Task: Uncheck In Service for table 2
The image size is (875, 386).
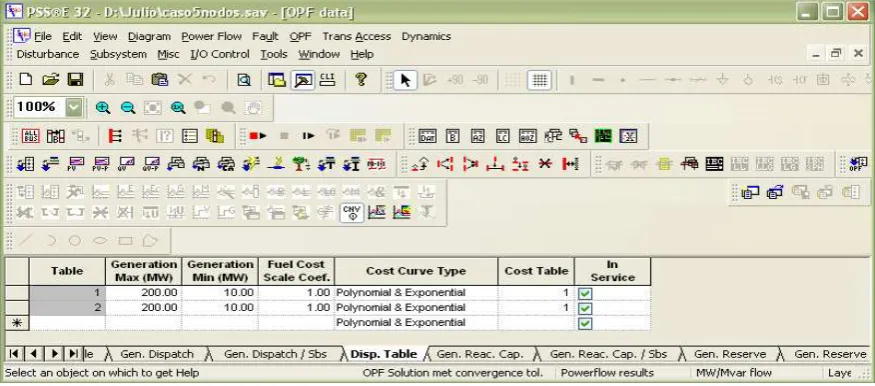Action: tap(585, 308)
